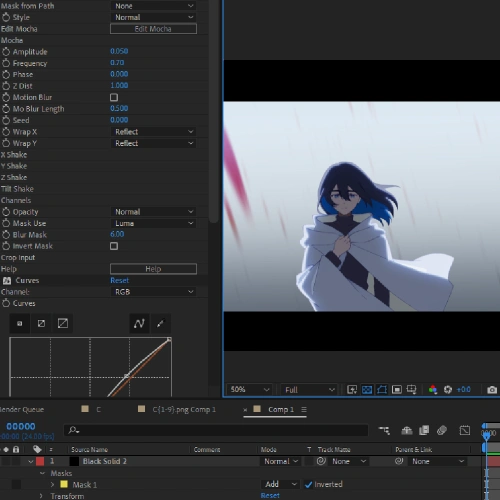Open the Style Normal dropdown
The width and height of the screenshot is (500, 500).
[x=153, y=17]
